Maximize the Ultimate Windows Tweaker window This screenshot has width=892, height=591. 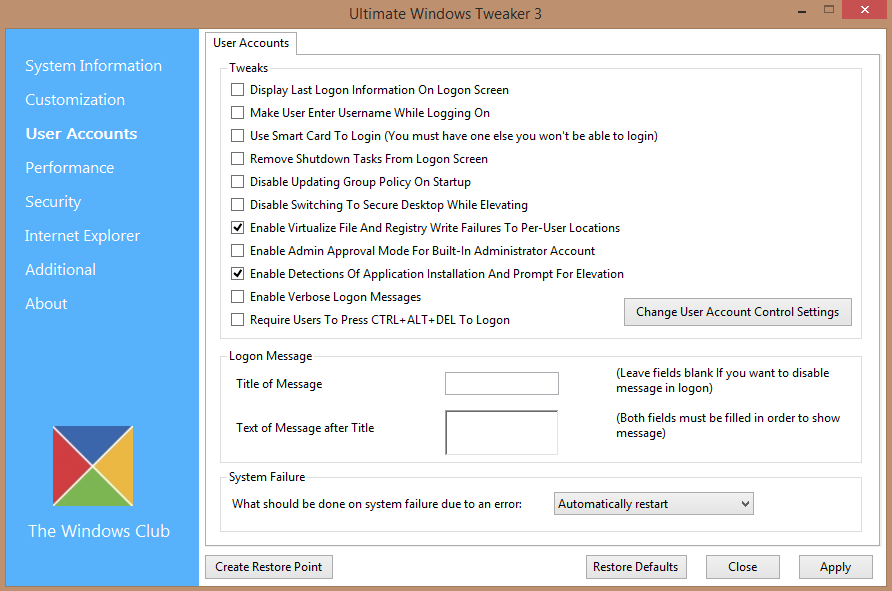pyautogui.click(x=829, y=9)
